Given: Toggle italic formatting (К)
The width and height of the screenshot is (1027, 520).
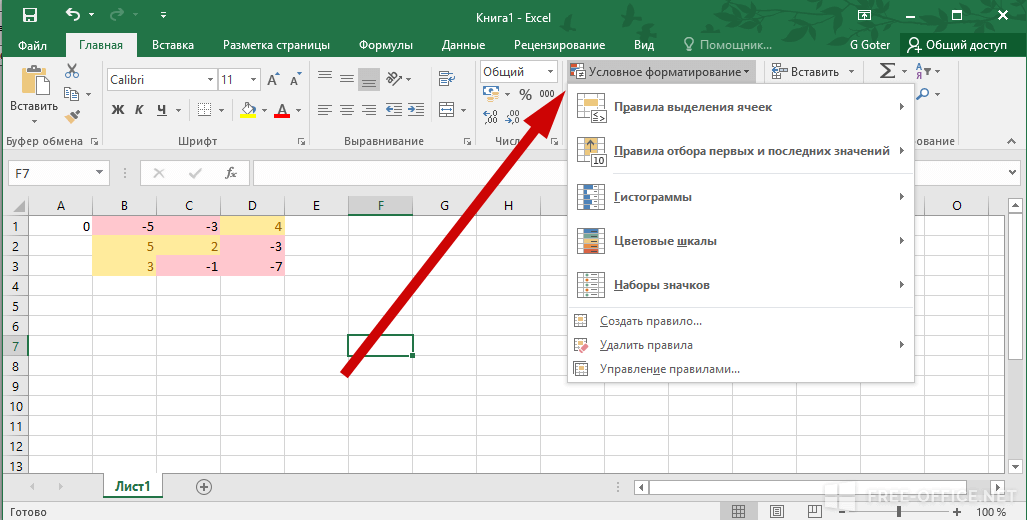Looking at the screenshot, I should (139, 110).
